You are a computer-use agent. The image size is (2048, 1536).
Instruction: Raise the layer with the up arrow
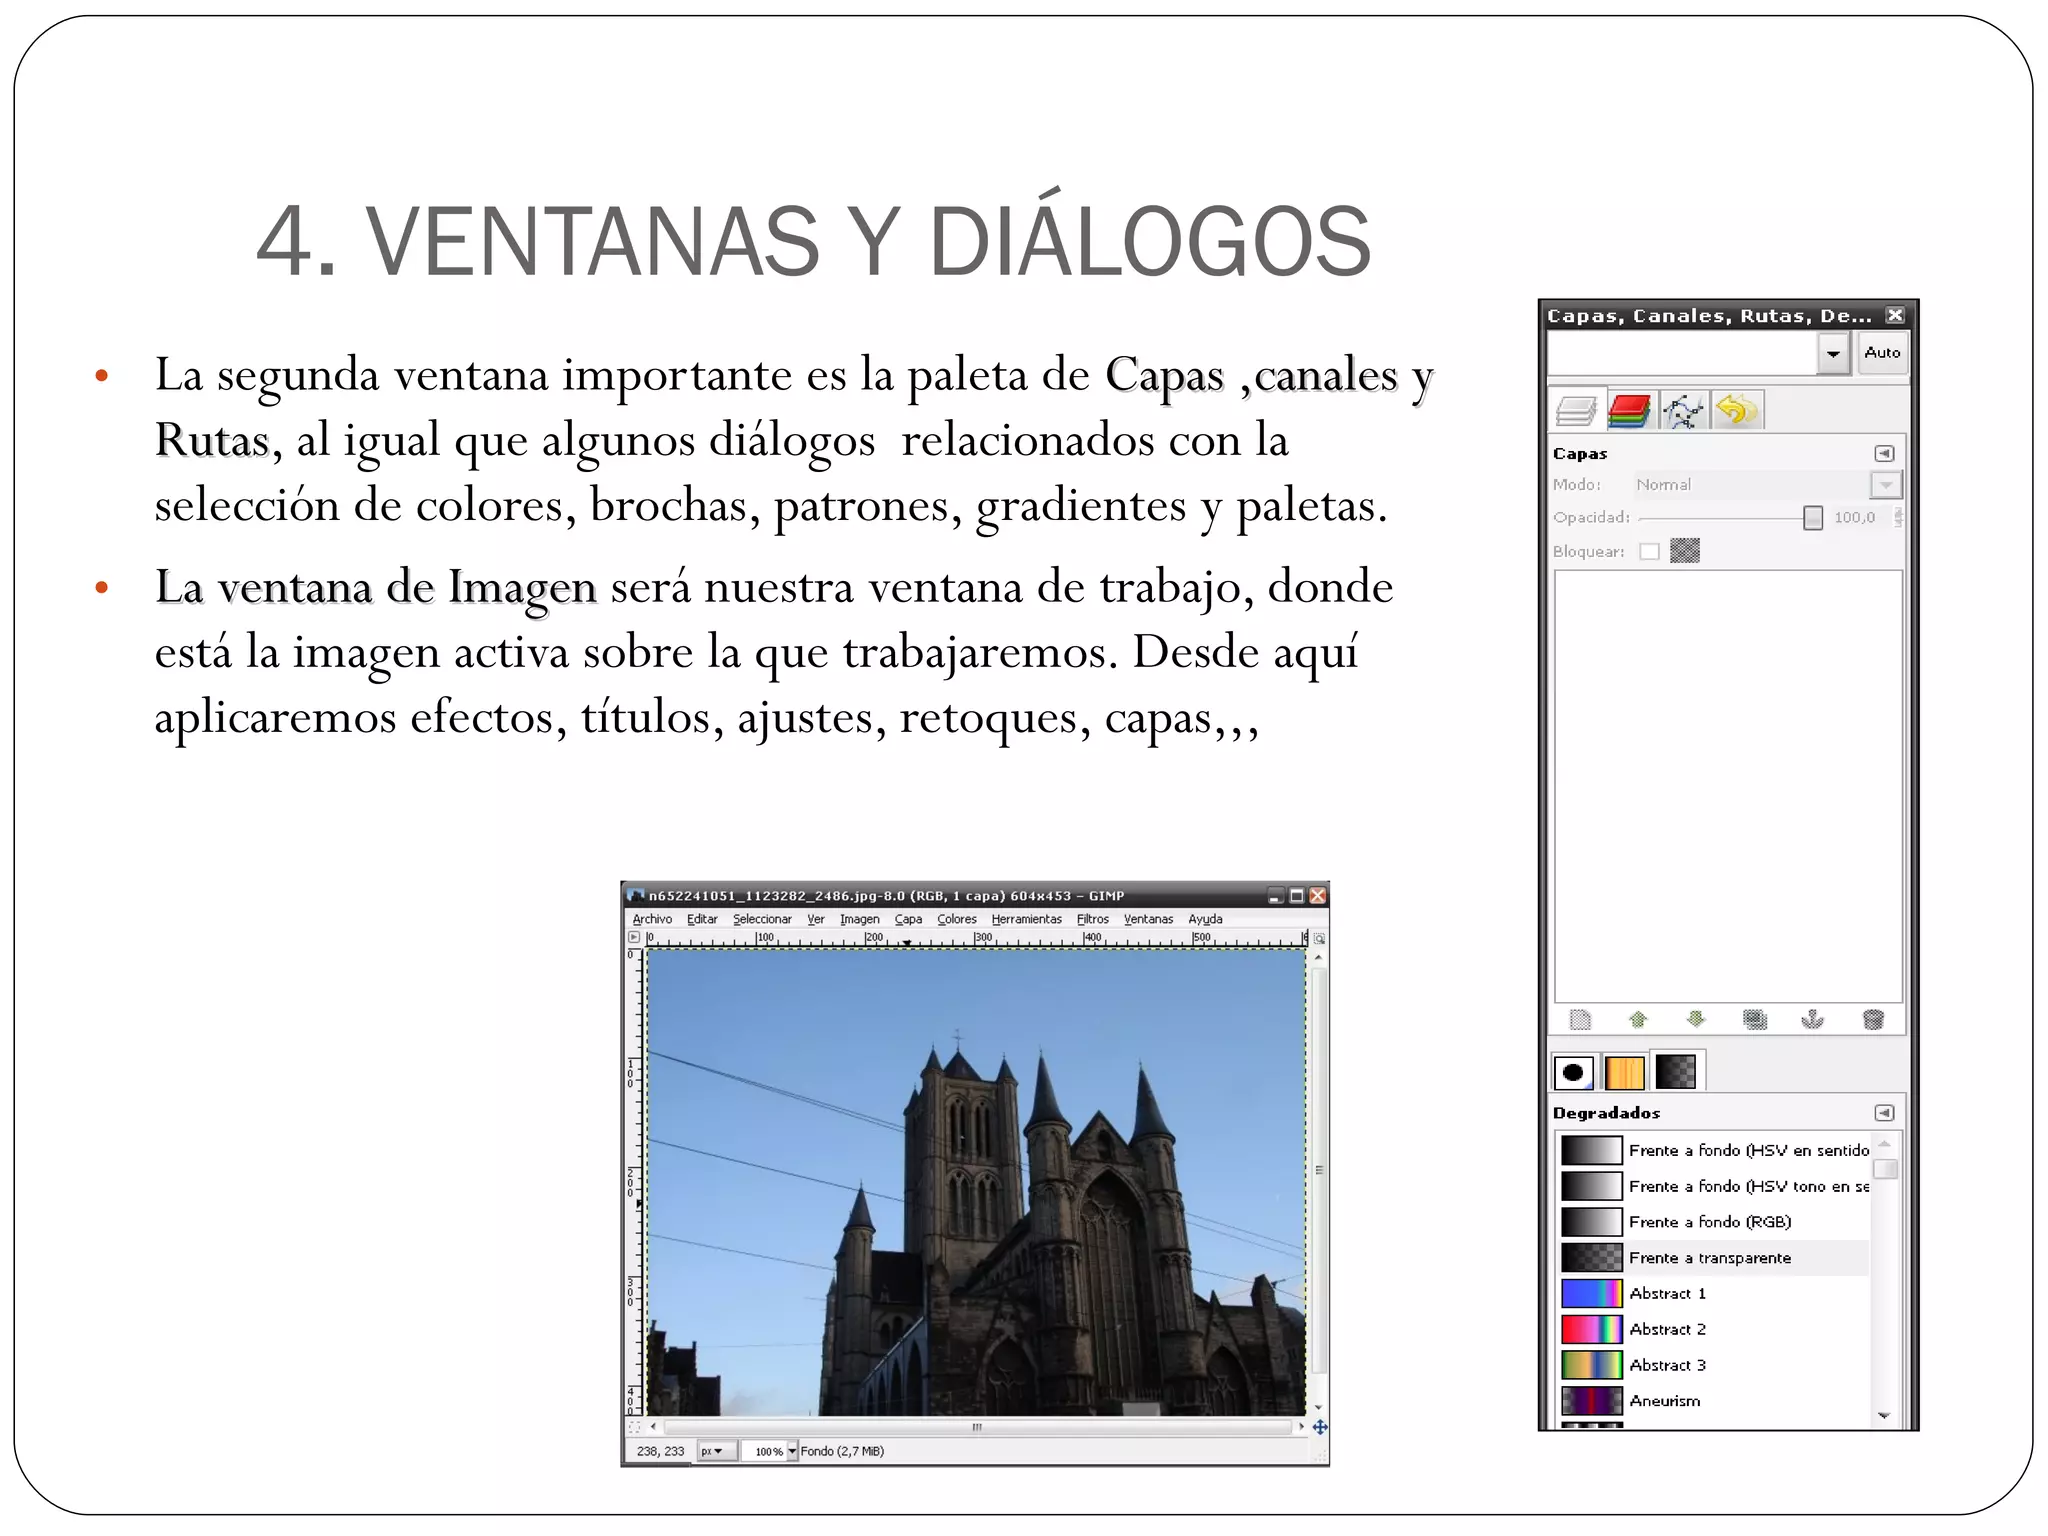click(1637, 1020)
